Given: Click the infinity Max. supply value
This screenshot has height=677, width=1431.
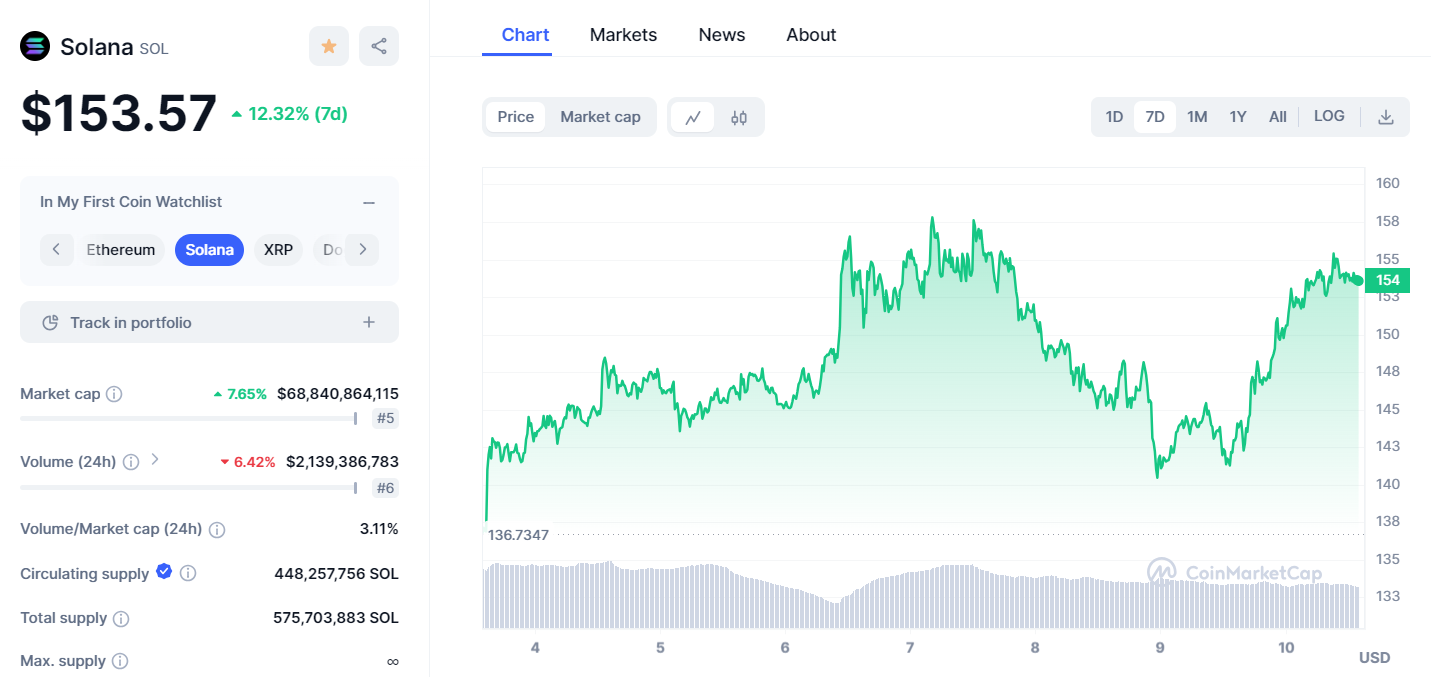Looking at the screenshot, I should coord(392,661).
